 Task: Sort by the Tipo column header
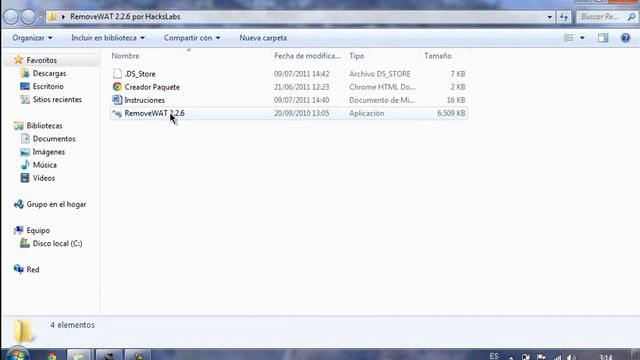[357, 56]
